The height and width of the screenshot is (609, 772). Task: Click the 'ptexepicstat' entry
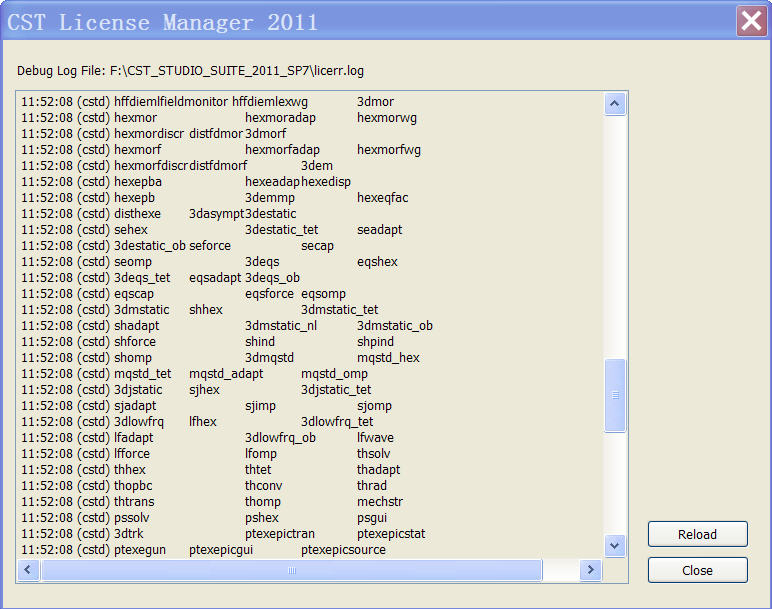tap(391, 534)
